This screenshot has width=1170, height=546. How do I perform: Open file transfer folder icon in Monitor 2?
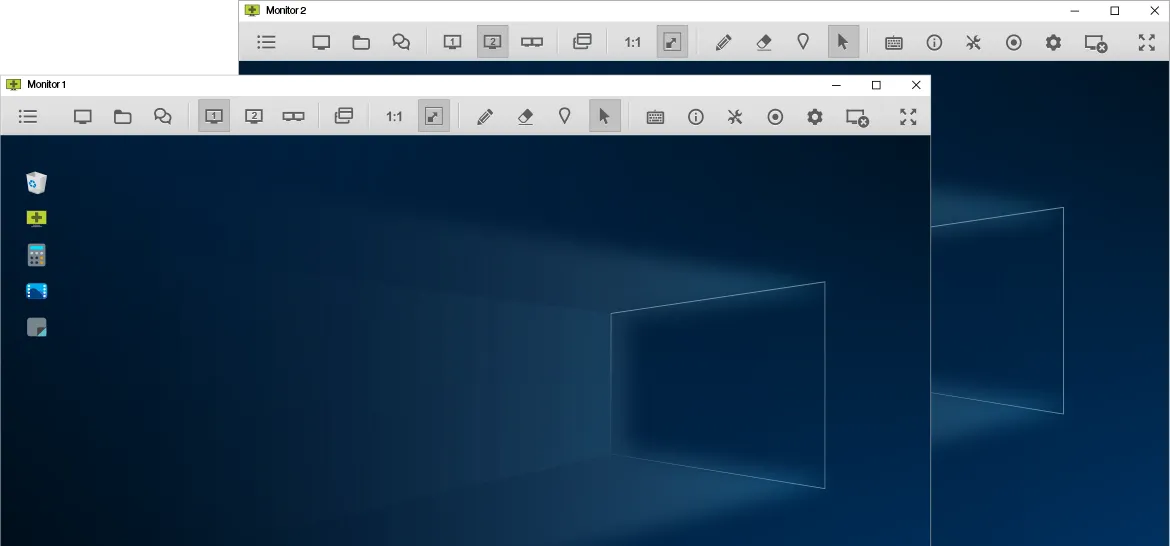361,42
